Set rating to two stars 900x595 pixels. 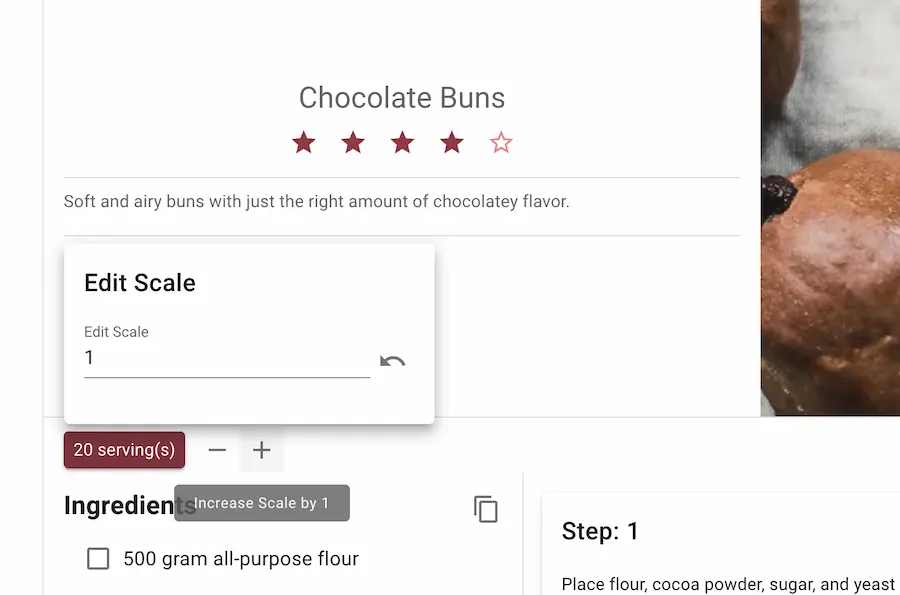[353, 142]
